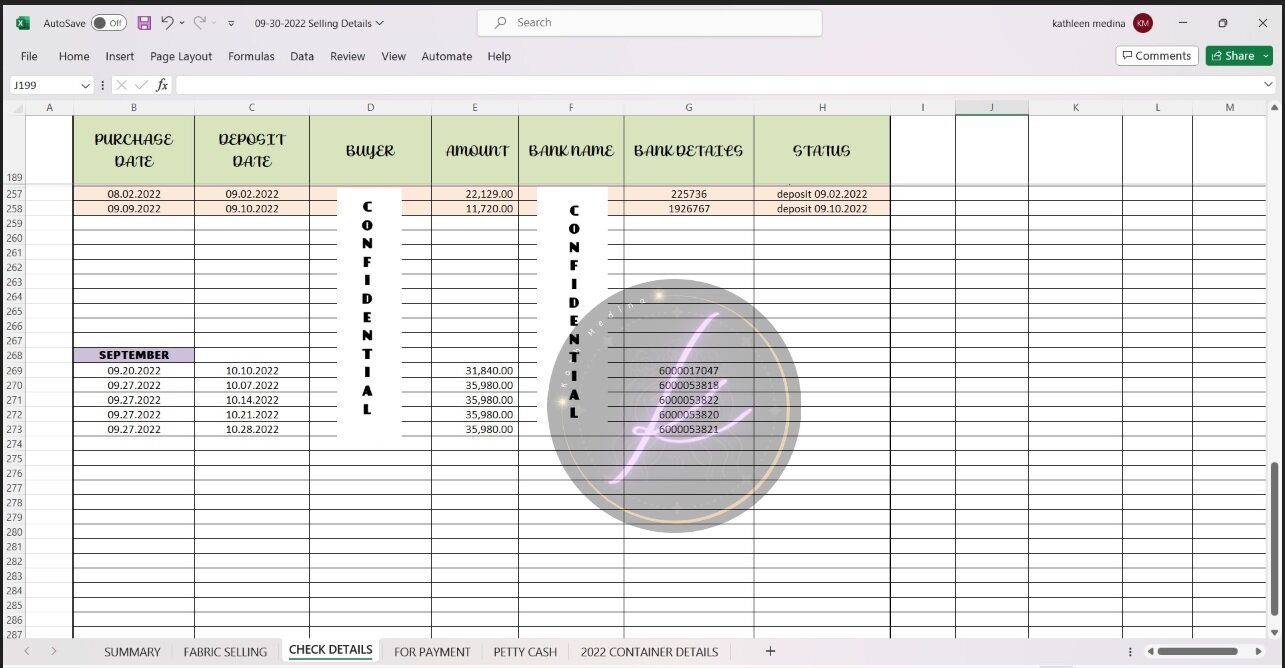Open the Page Layout ribbon tab
Viewport: 1285px width, 668px height.
pos(181,56)
